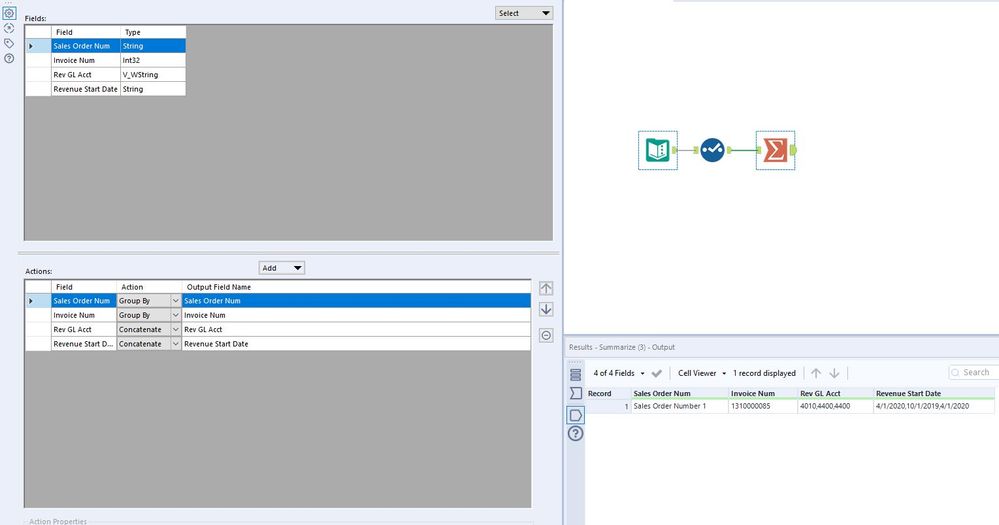Go to previous record with up arrow
999x525 pixels.
[x=816, y=373]
